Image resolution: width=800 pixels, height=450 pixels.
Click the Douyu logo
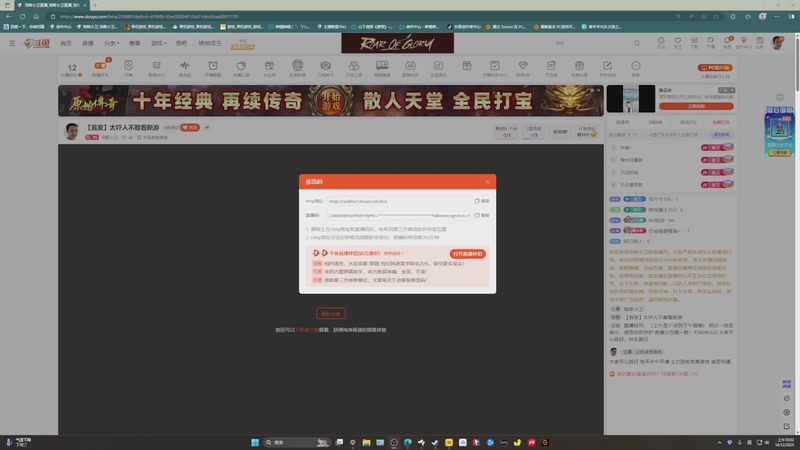pyautogui.click(x=37, y=43)
